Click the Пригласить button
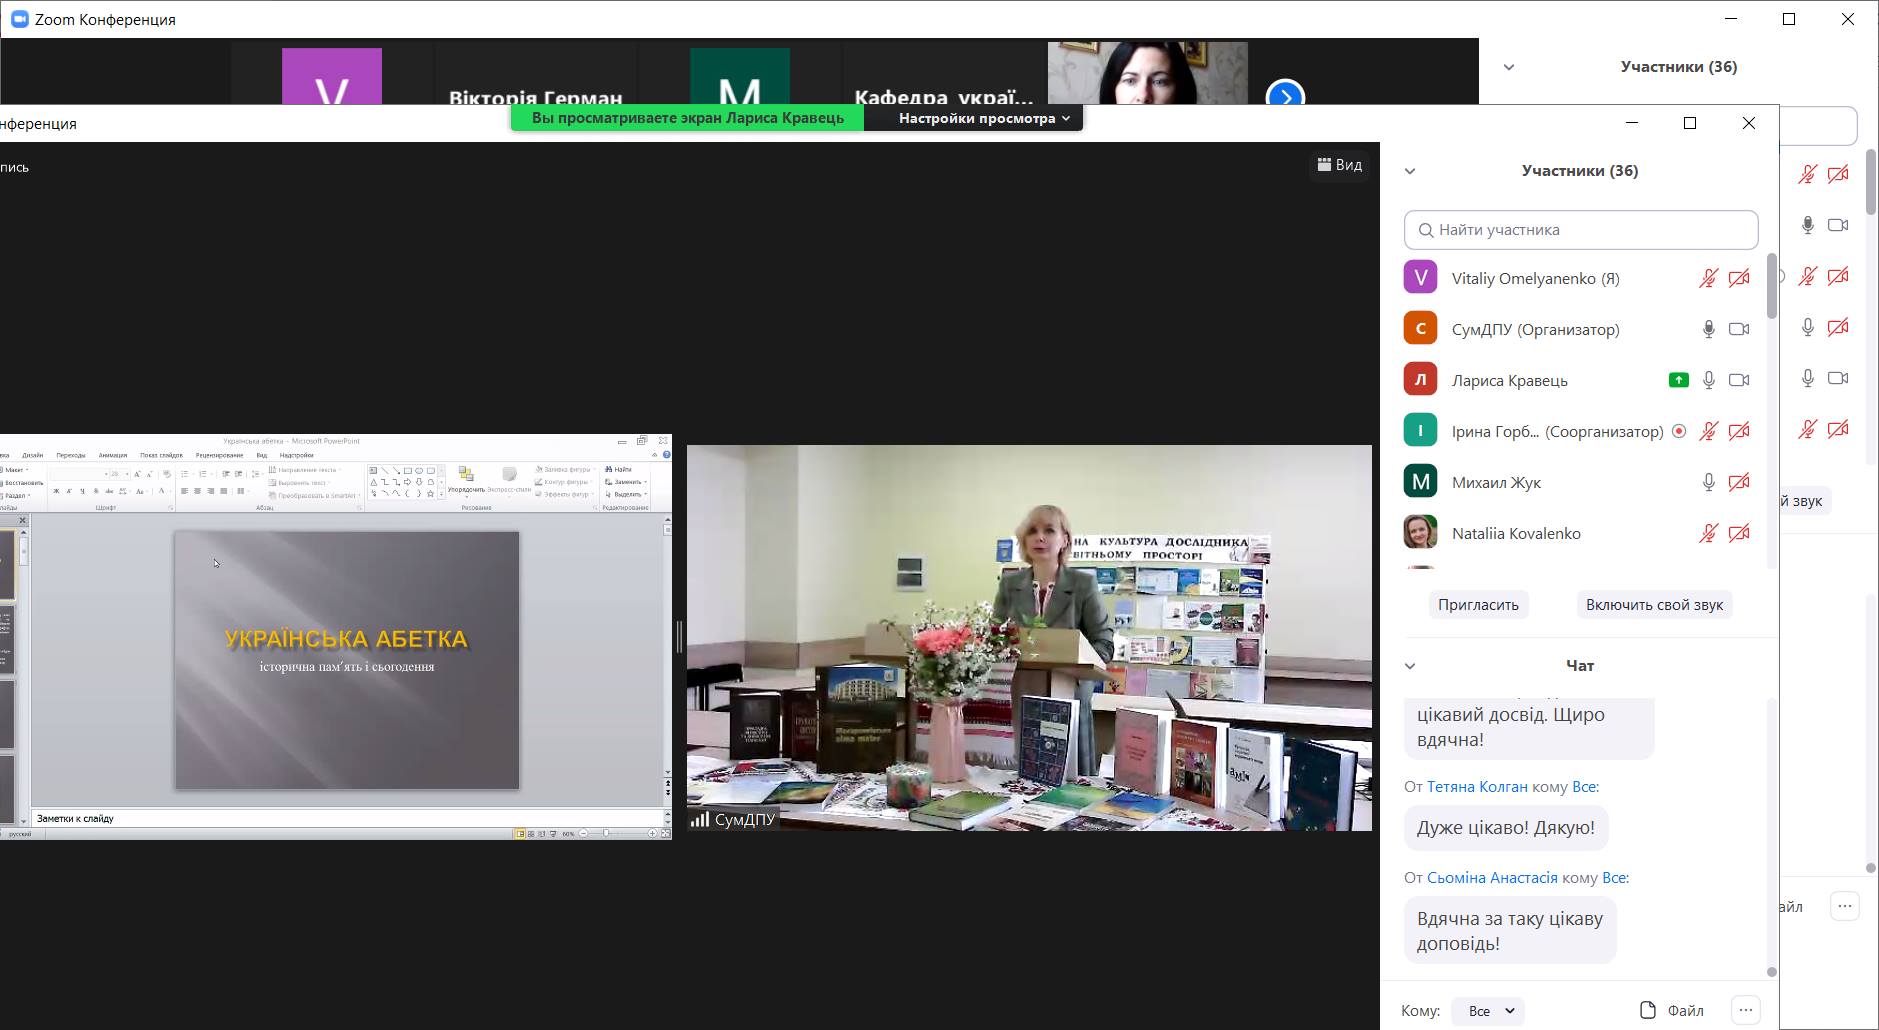The height and width of the screenshot is (1030, 1879). 1478,604
